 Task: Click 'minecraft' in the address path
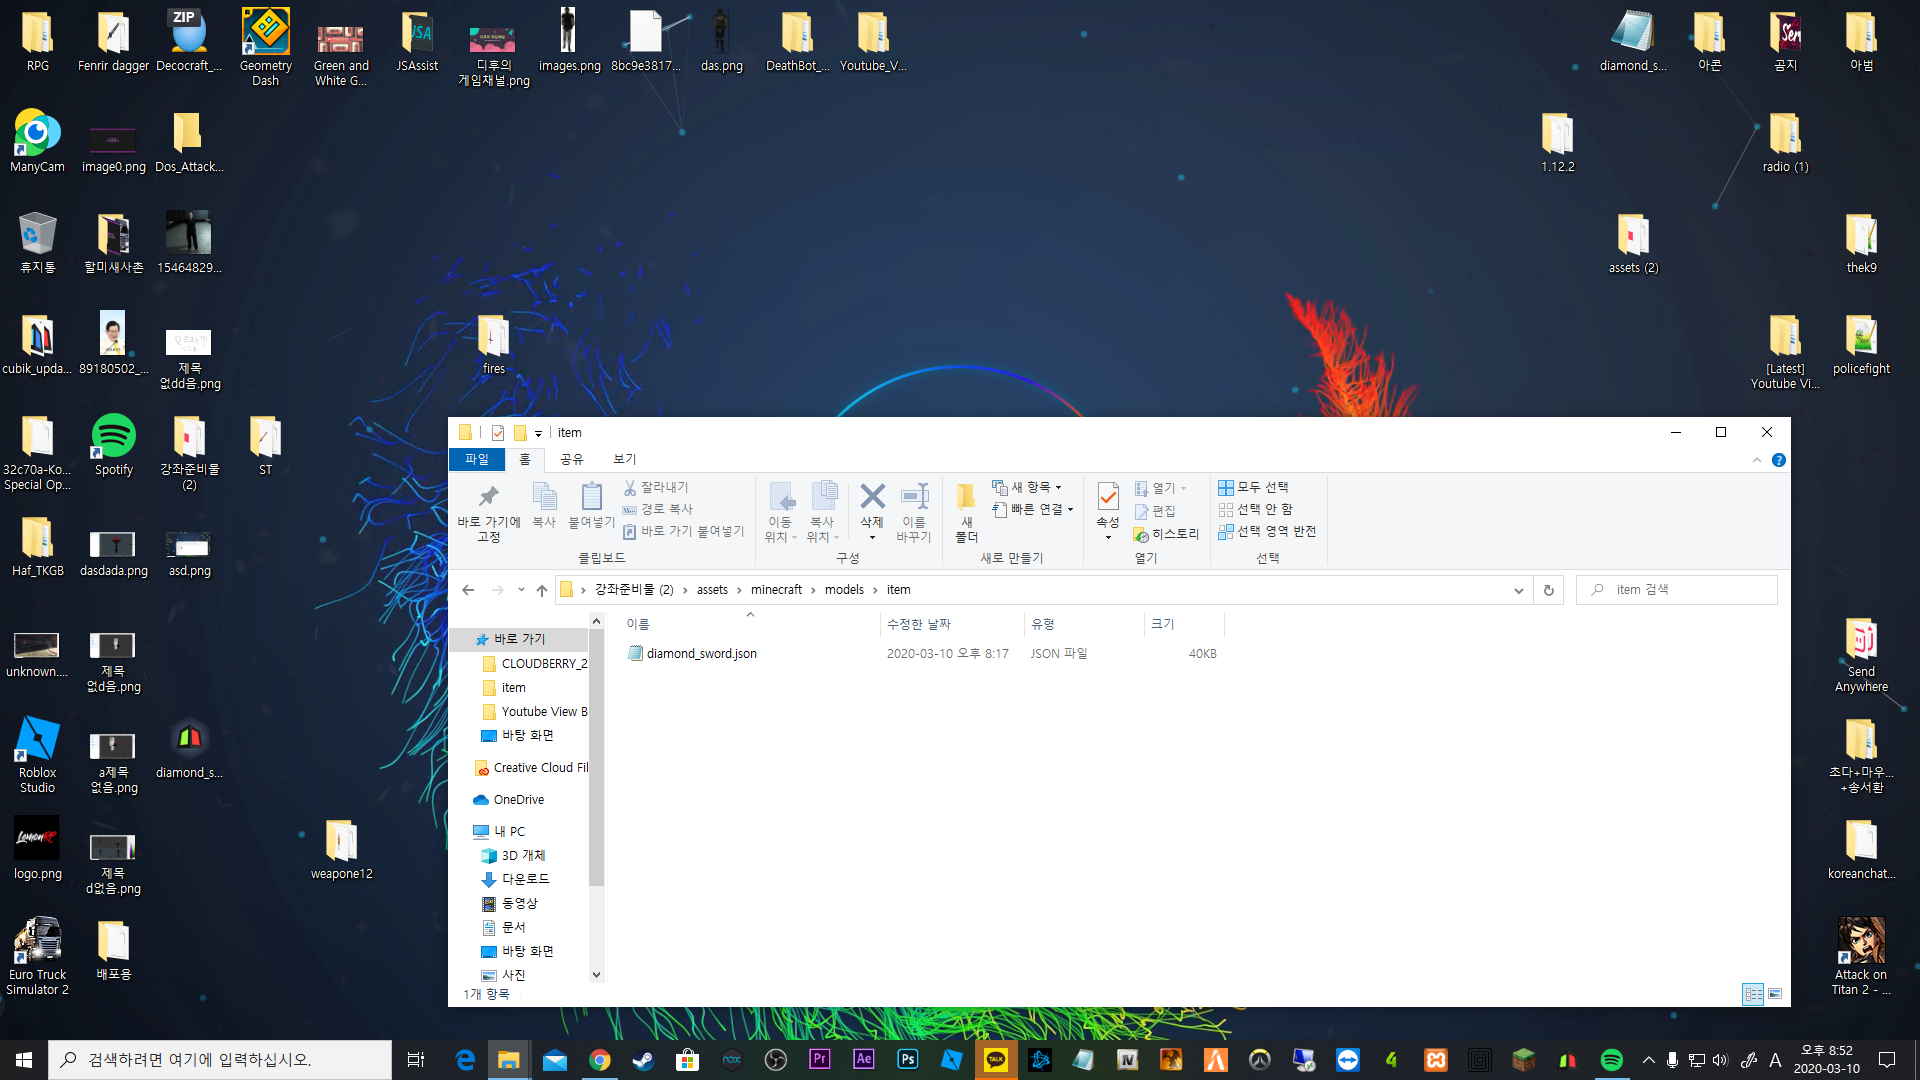tap(776, 590)
